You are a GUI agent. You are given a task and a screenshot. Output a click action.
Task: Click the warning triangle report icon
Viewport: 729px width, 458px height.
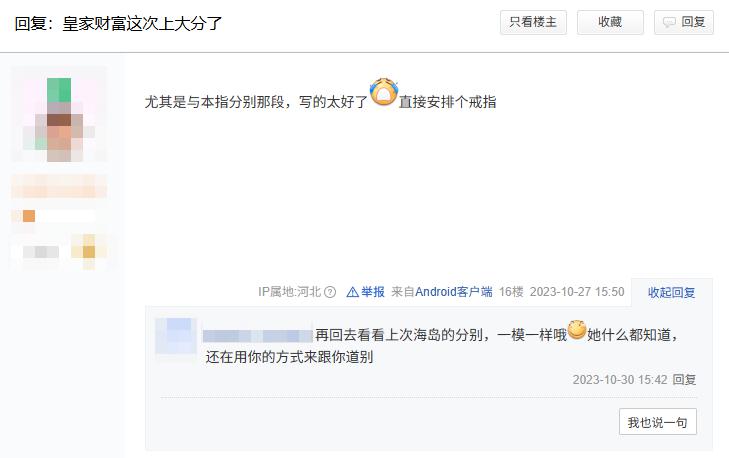[x=352, y=292]
